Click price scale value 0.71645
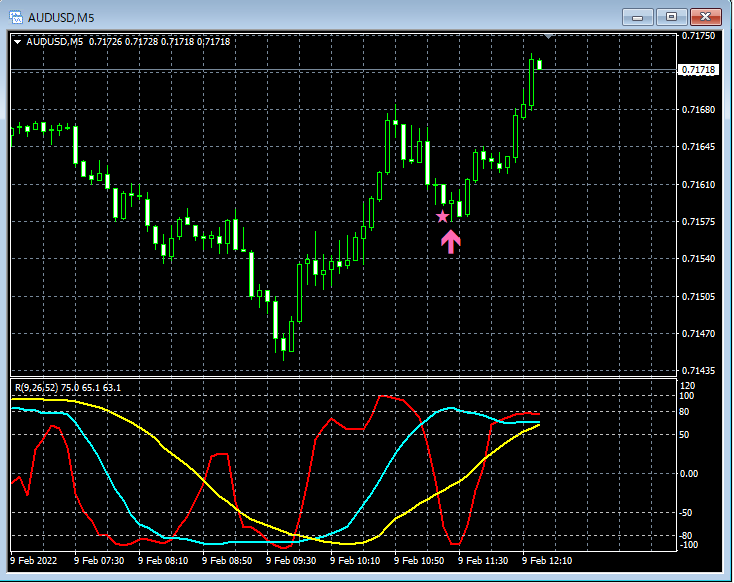The width and height of the screenshot is (734, 583). coord(698,147)
